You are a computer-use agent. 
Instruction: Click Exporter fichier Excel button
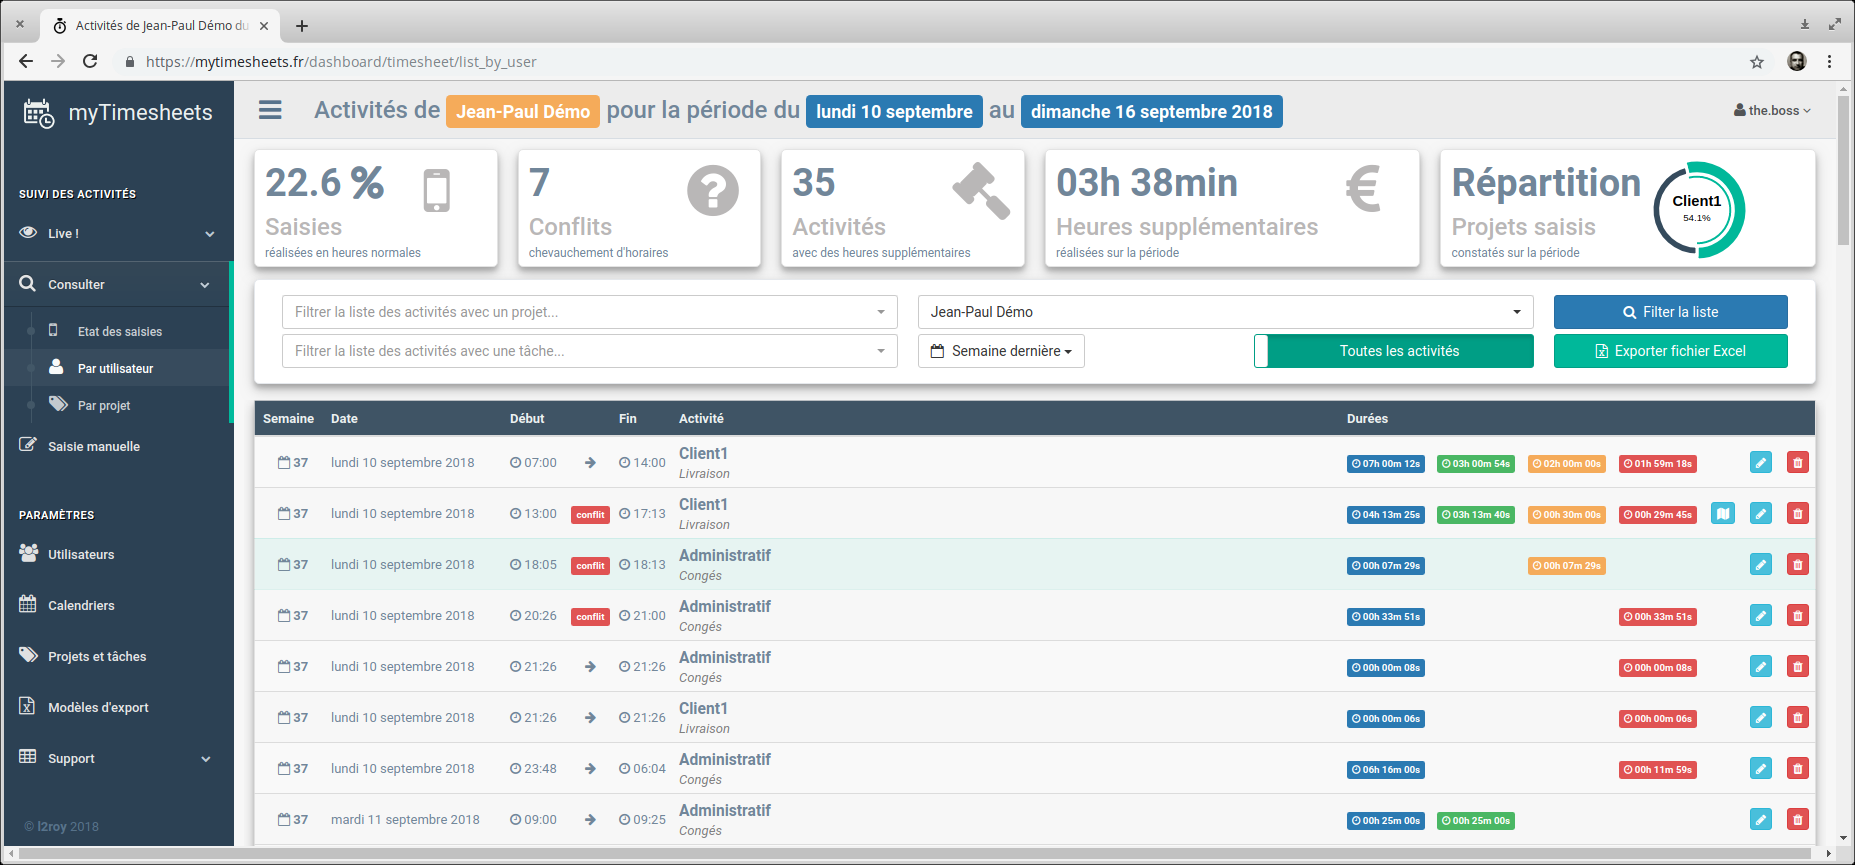[1670, 351]
